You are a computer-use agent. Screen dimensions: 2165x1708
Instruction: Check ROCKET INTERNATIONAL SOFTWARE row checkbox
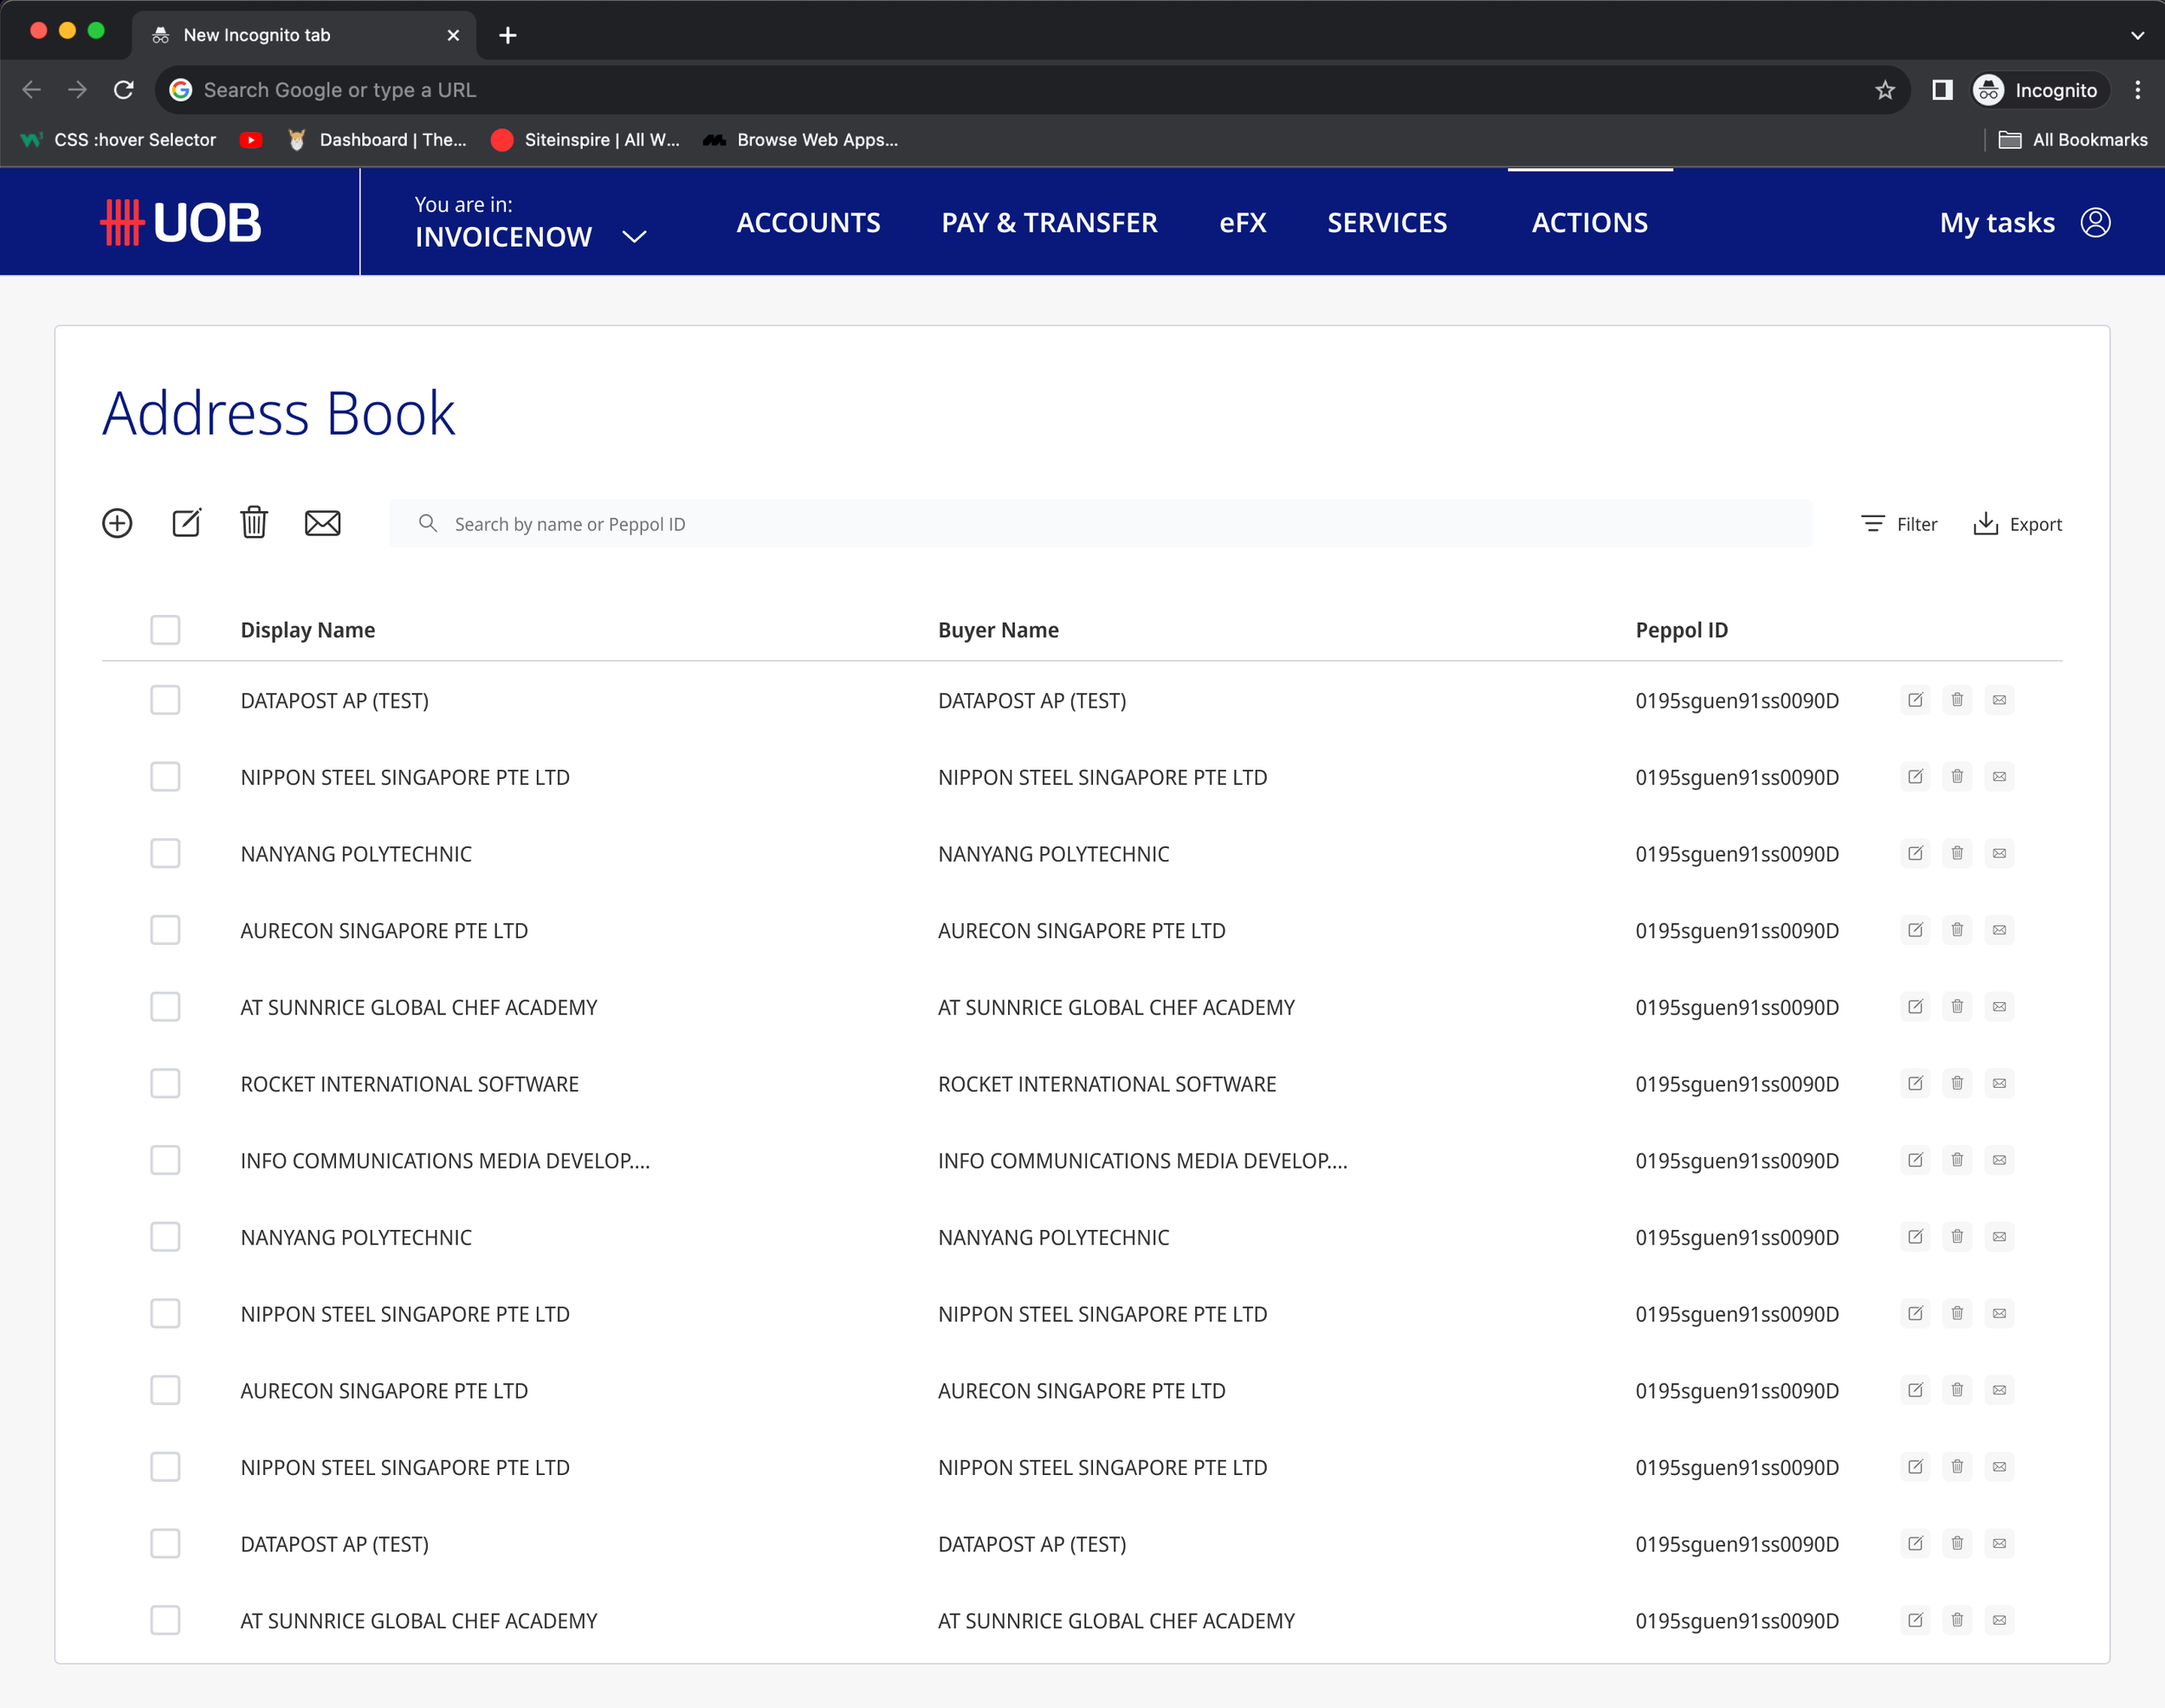[x=165, y=1083]
